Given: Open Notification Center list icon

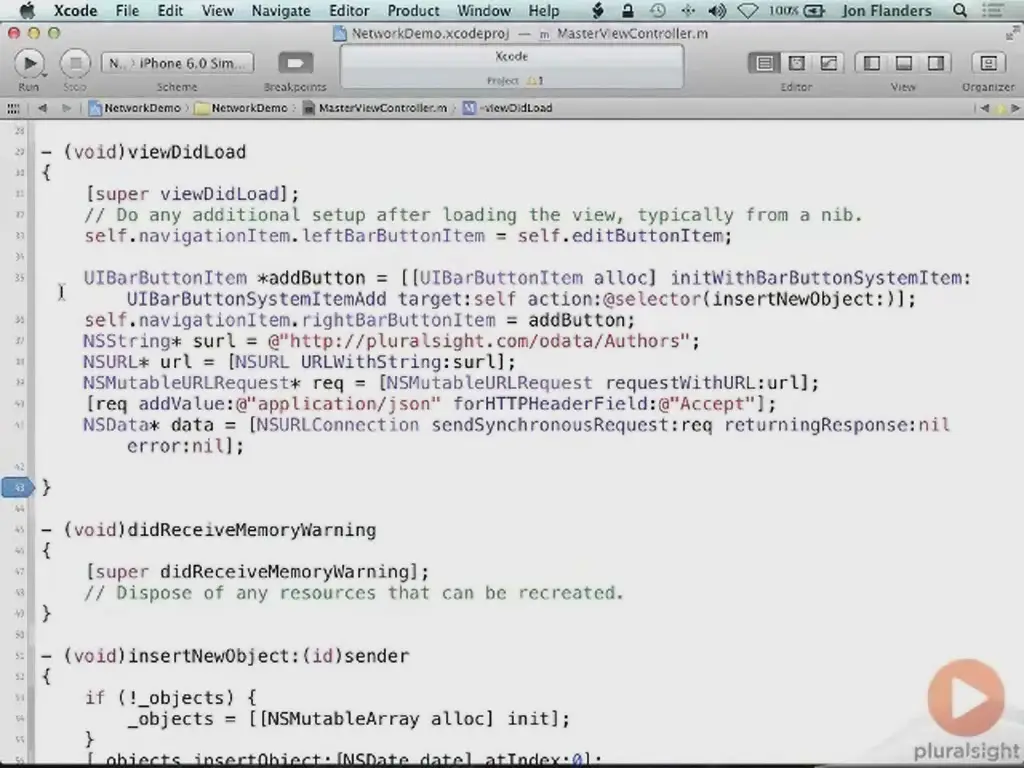Looking at the screenshot, I should pyautogui.click(x=995, y=10).
